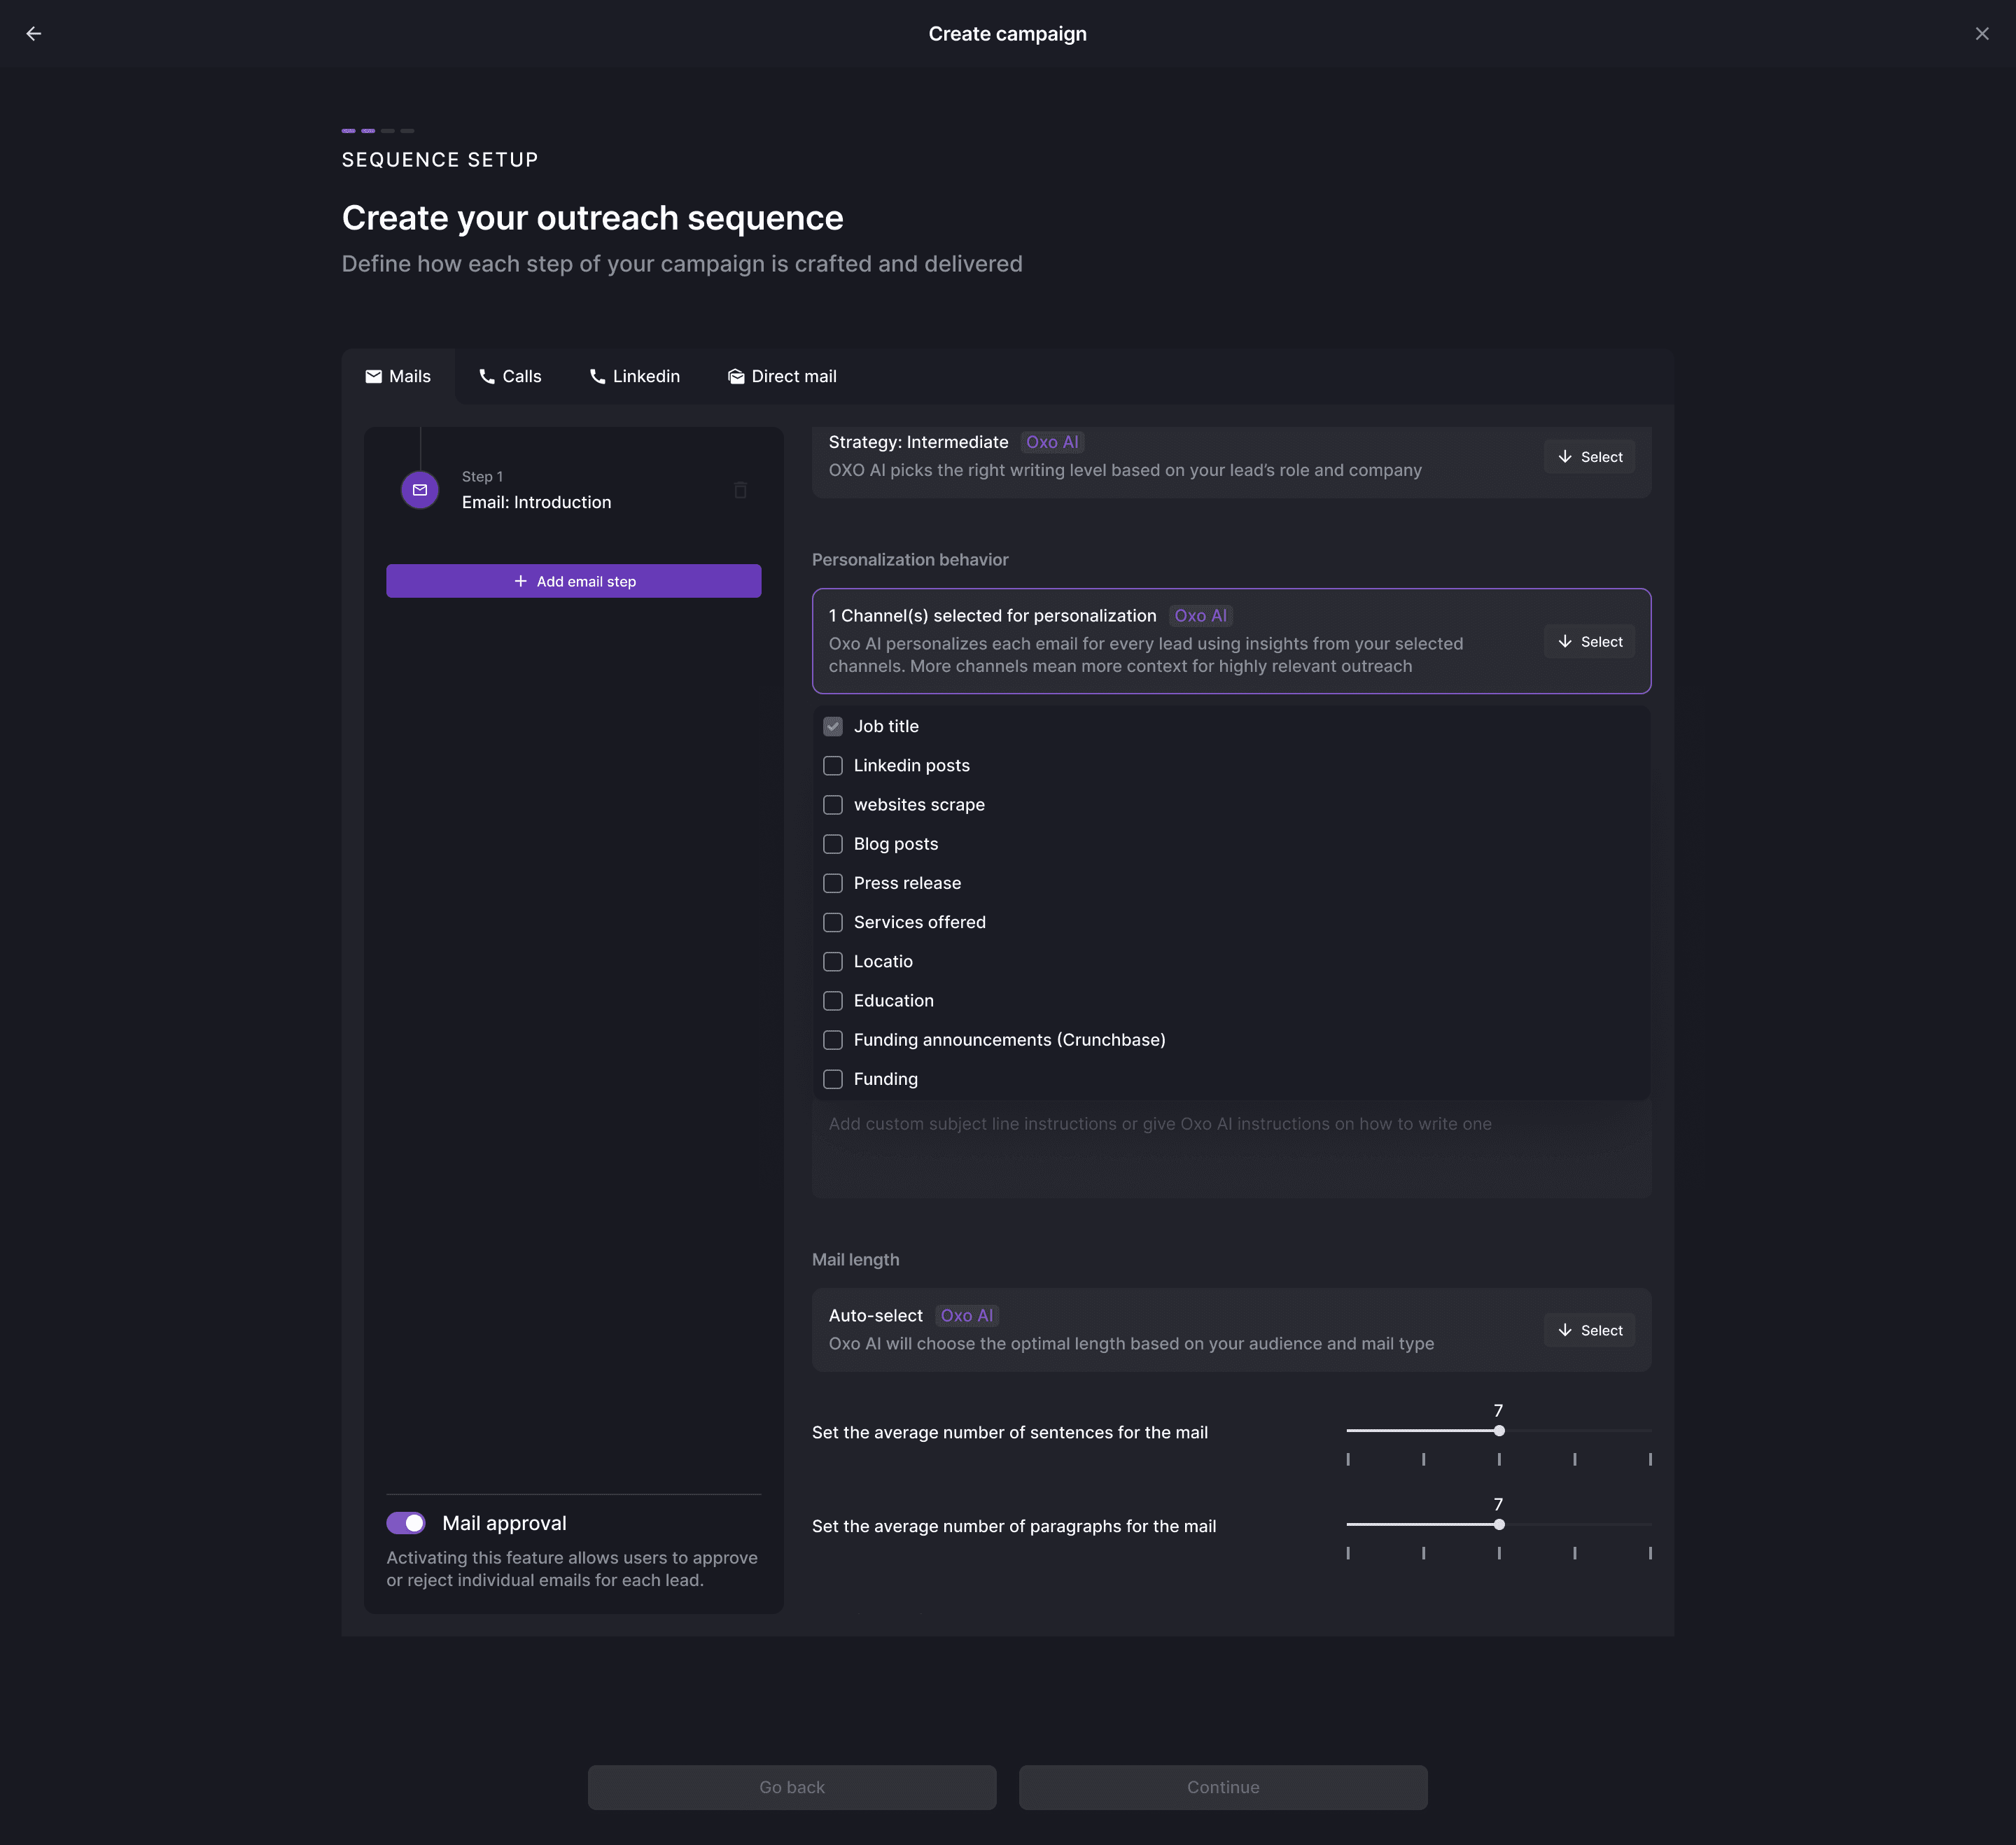
Task: Click the paragraphs slider handle
Action: coord(1499,1525)
